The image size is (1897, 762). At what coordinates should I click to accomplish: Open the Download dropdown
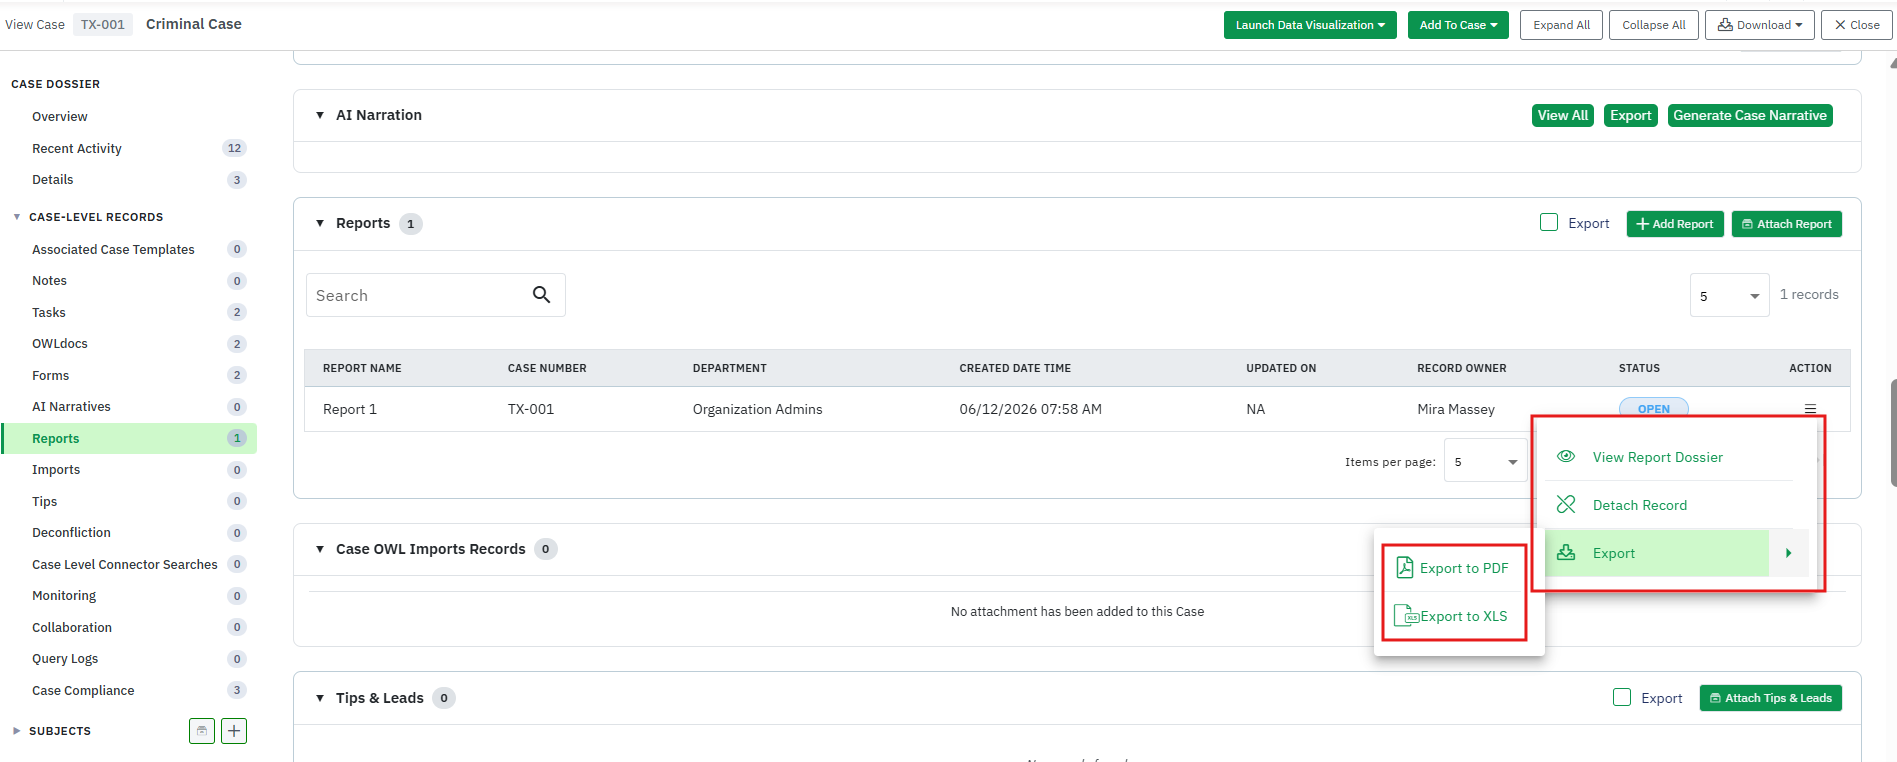coord(1760,25)
